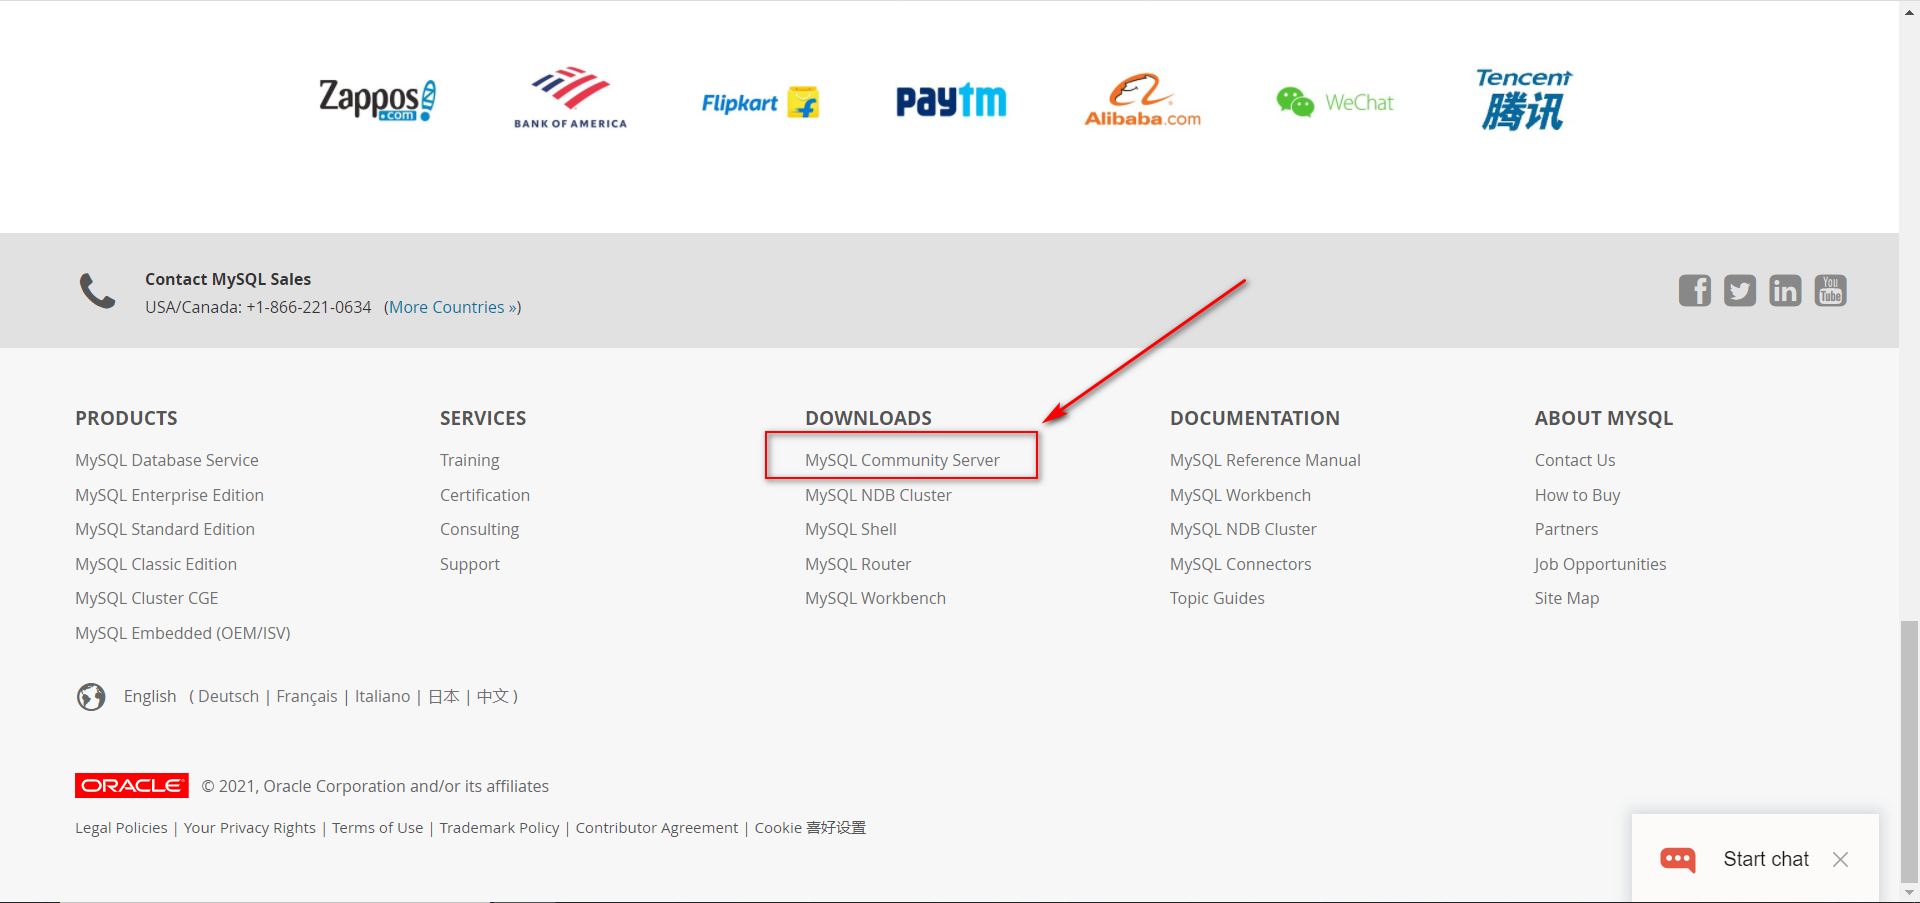Switch language to Français
The height and width of the screenshot is (903, 1920).
(x=307, y=696)
